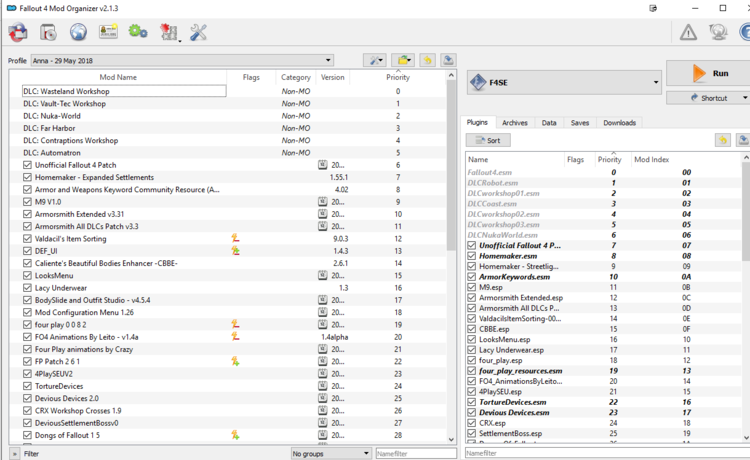The width and height of the screenshot is (750, 460).
Task: Click the executables gears icon
Action: tap(138, 32)
